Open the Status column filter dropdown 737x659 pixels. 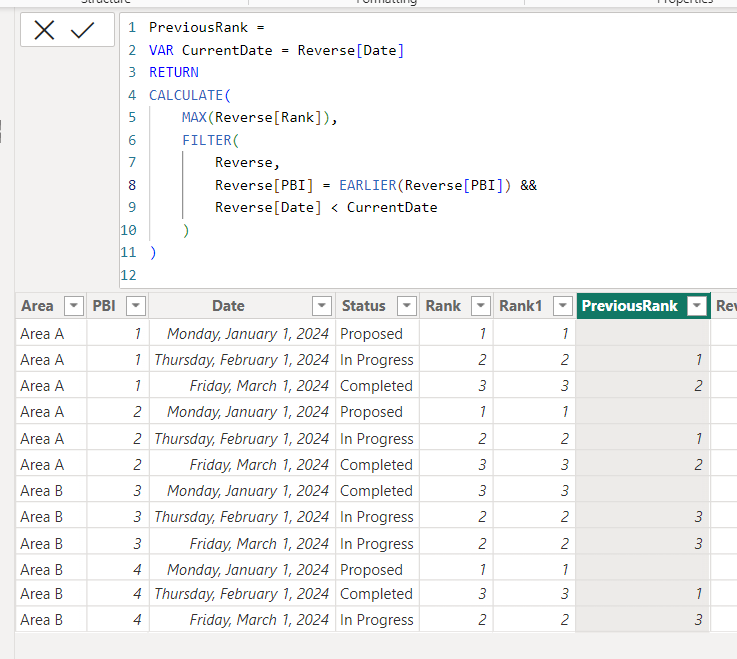click(x=407, y=306)
